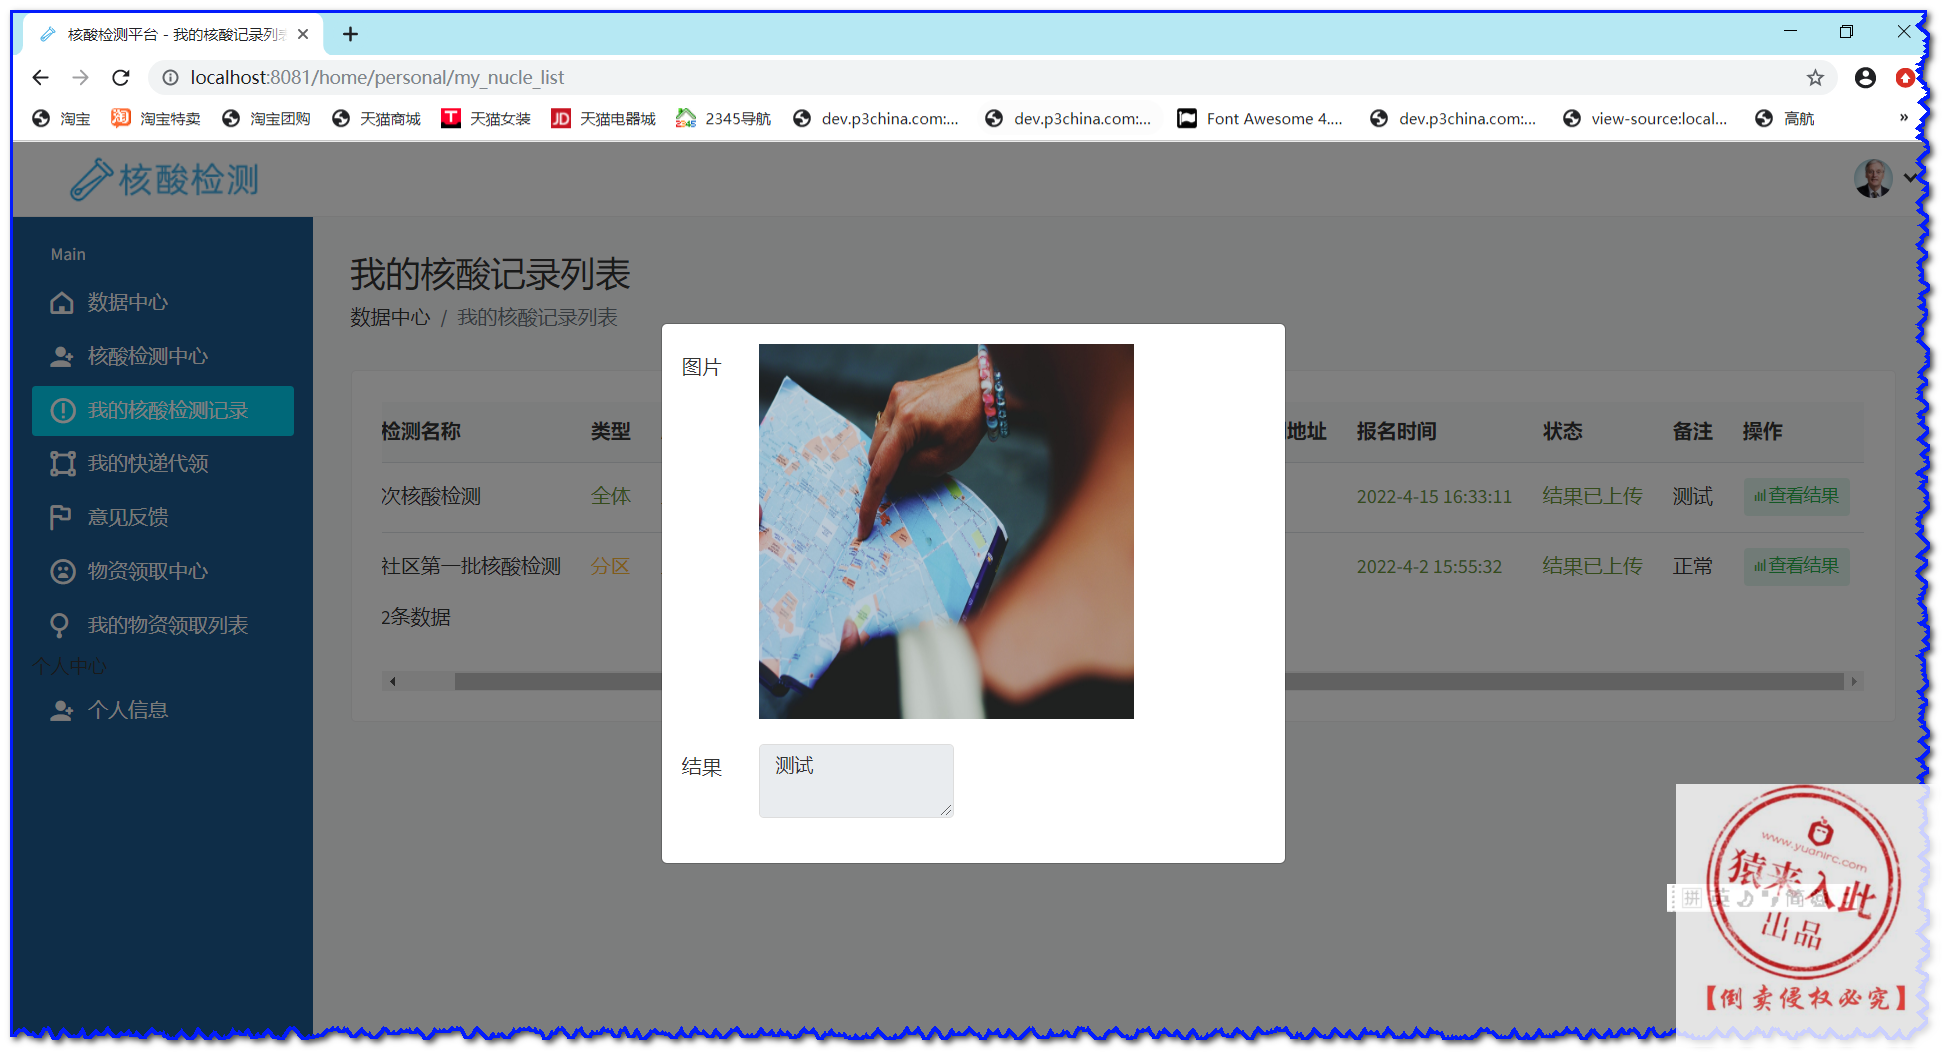Click the 状态 column header

pos(1563,431)
